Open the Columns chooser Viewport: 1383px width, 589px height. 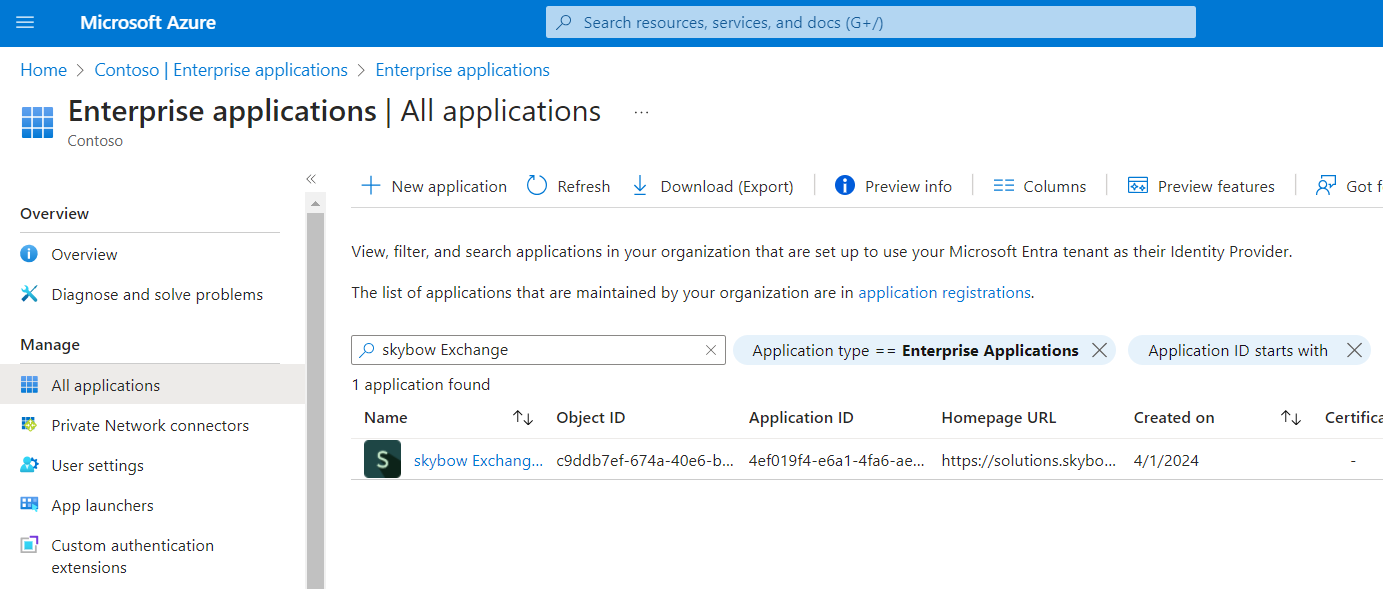(x=1040, y=186)
